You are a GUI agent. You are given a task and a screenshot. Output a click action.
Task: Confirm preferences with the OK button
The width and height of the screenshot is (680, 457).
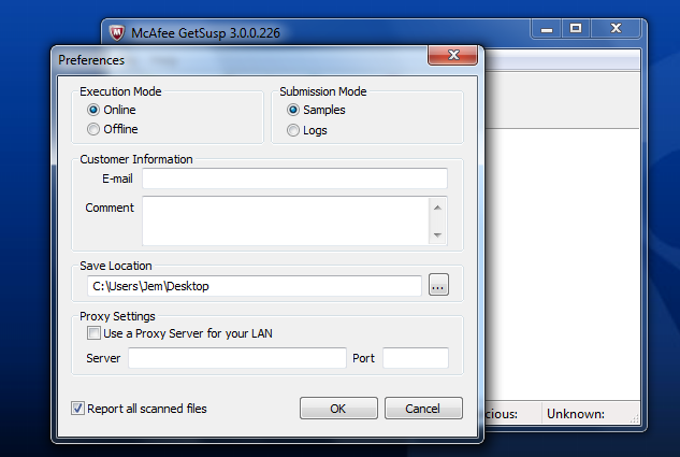pyautogui.click(x=338, y=408)
